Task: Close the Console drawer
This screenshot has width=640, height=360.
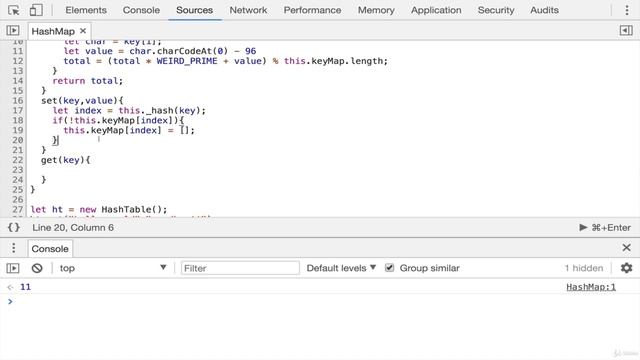Action: tap(627, 247)
